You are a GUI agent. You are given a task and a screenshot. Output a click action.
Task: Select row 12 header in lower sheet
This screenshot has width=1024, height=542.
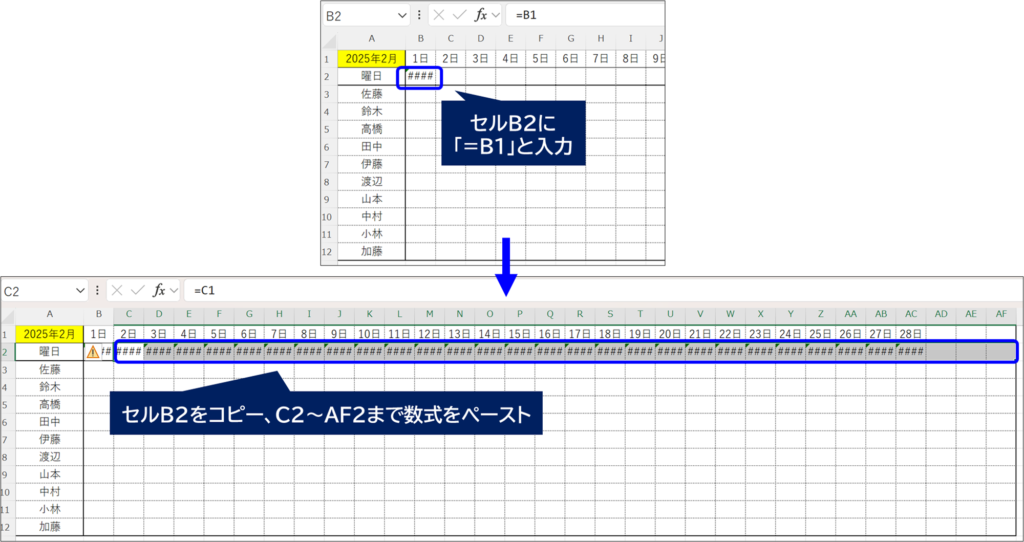7,526
